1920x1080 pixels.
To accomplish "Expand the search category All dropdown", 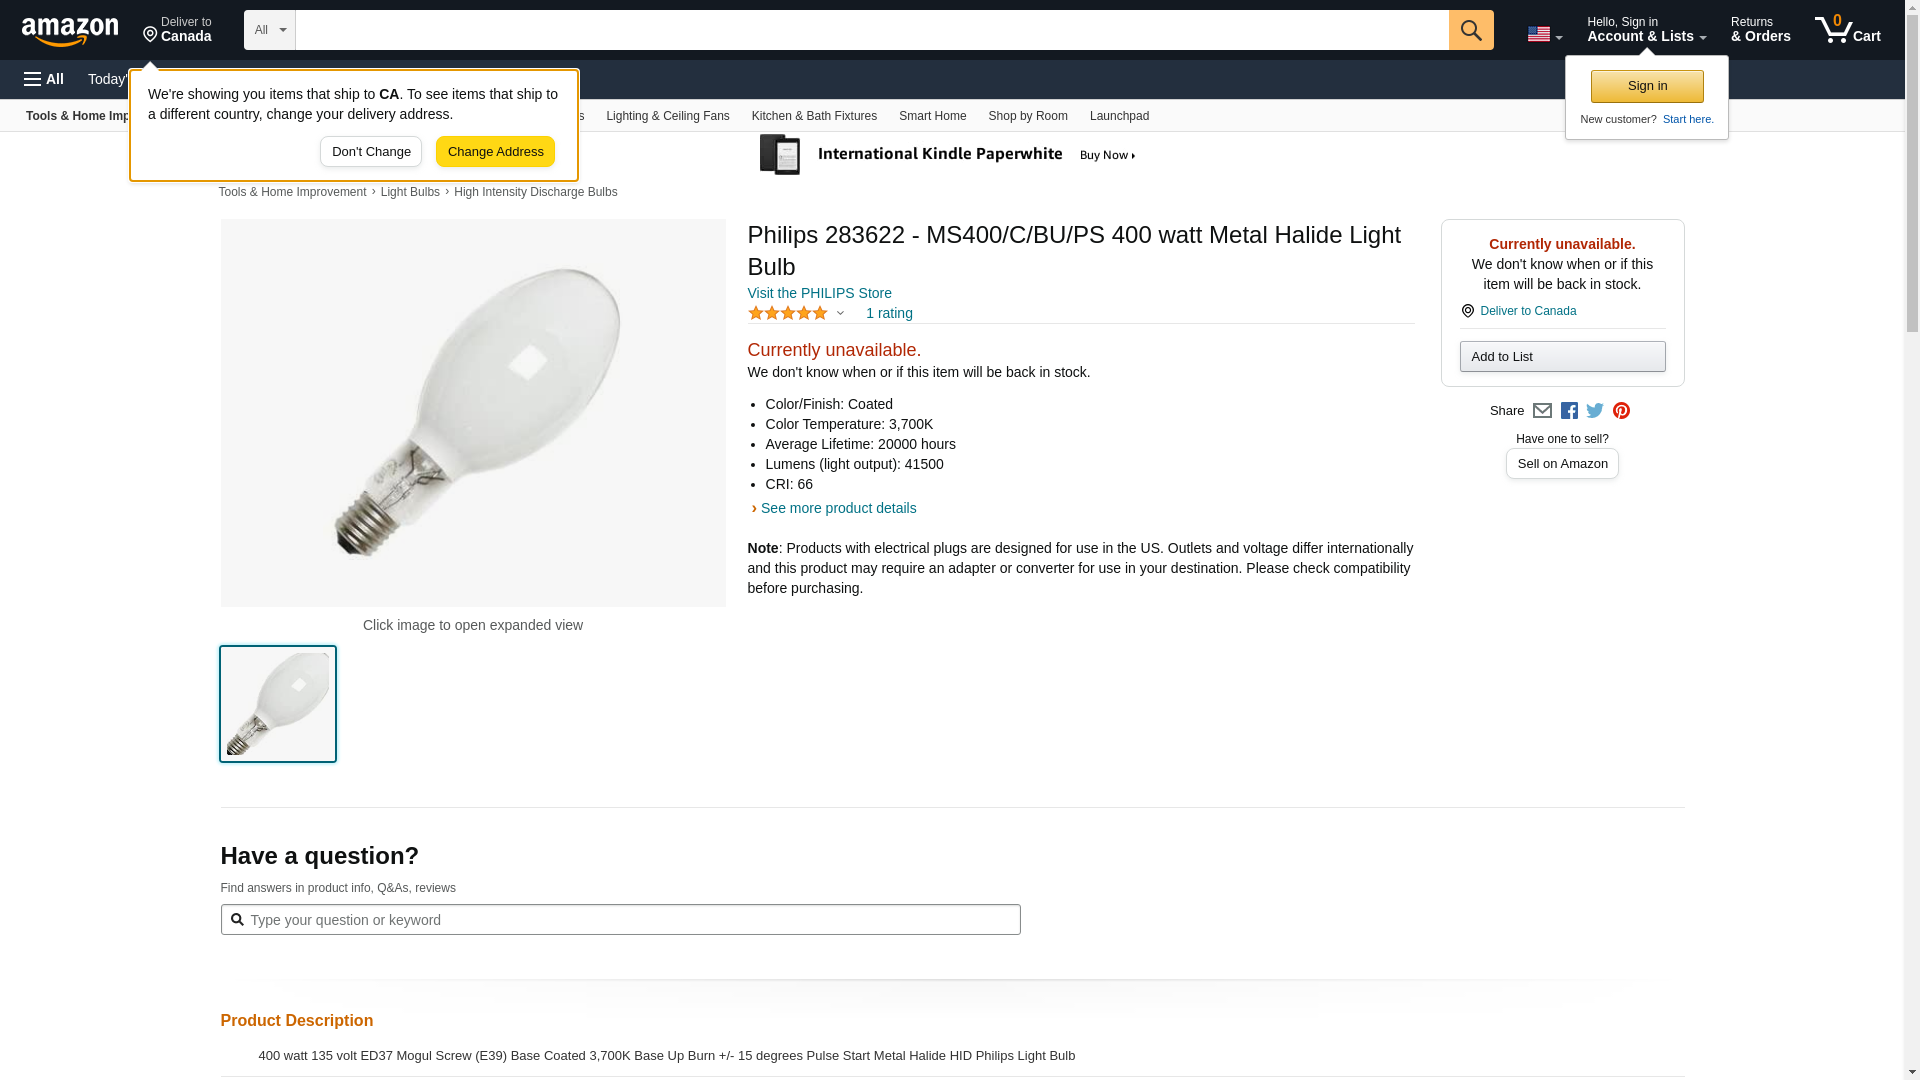I will coord(269,30).
